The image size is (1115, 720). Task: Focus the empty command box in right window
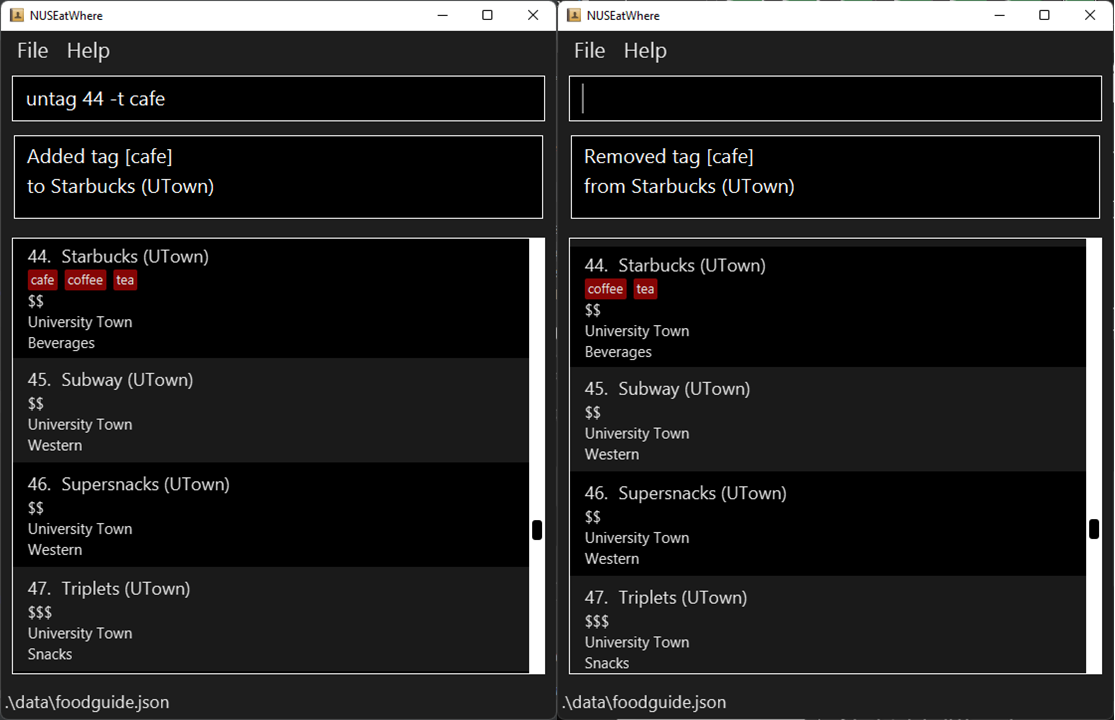tap(836, 99)
